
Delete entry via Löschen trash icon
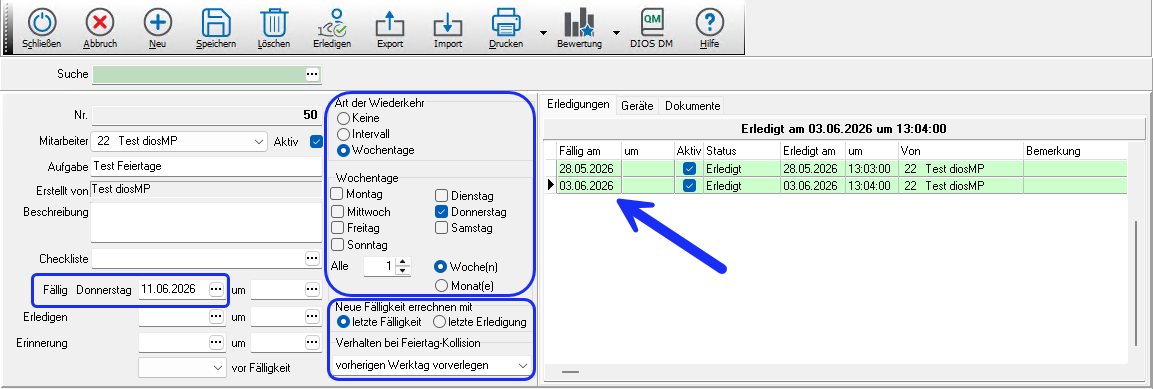[x=274, y=23]
